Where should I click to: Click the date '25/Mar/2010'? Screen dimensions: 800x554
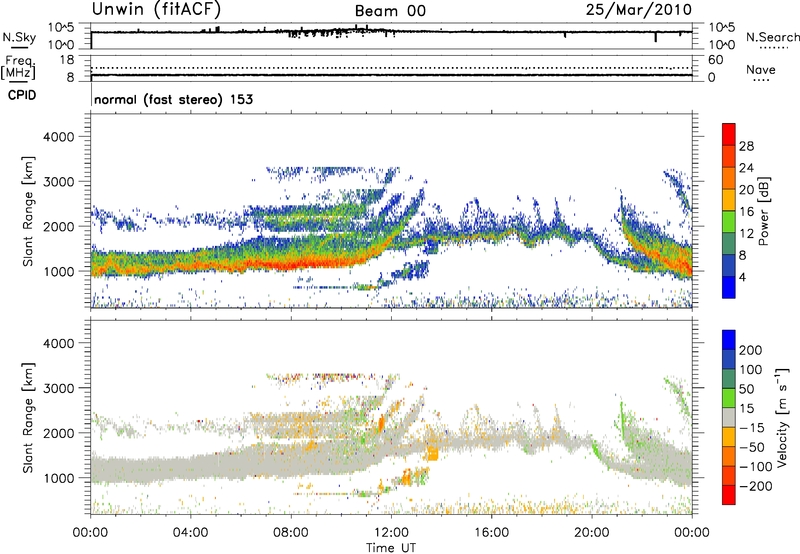click(x=639, y=10)
